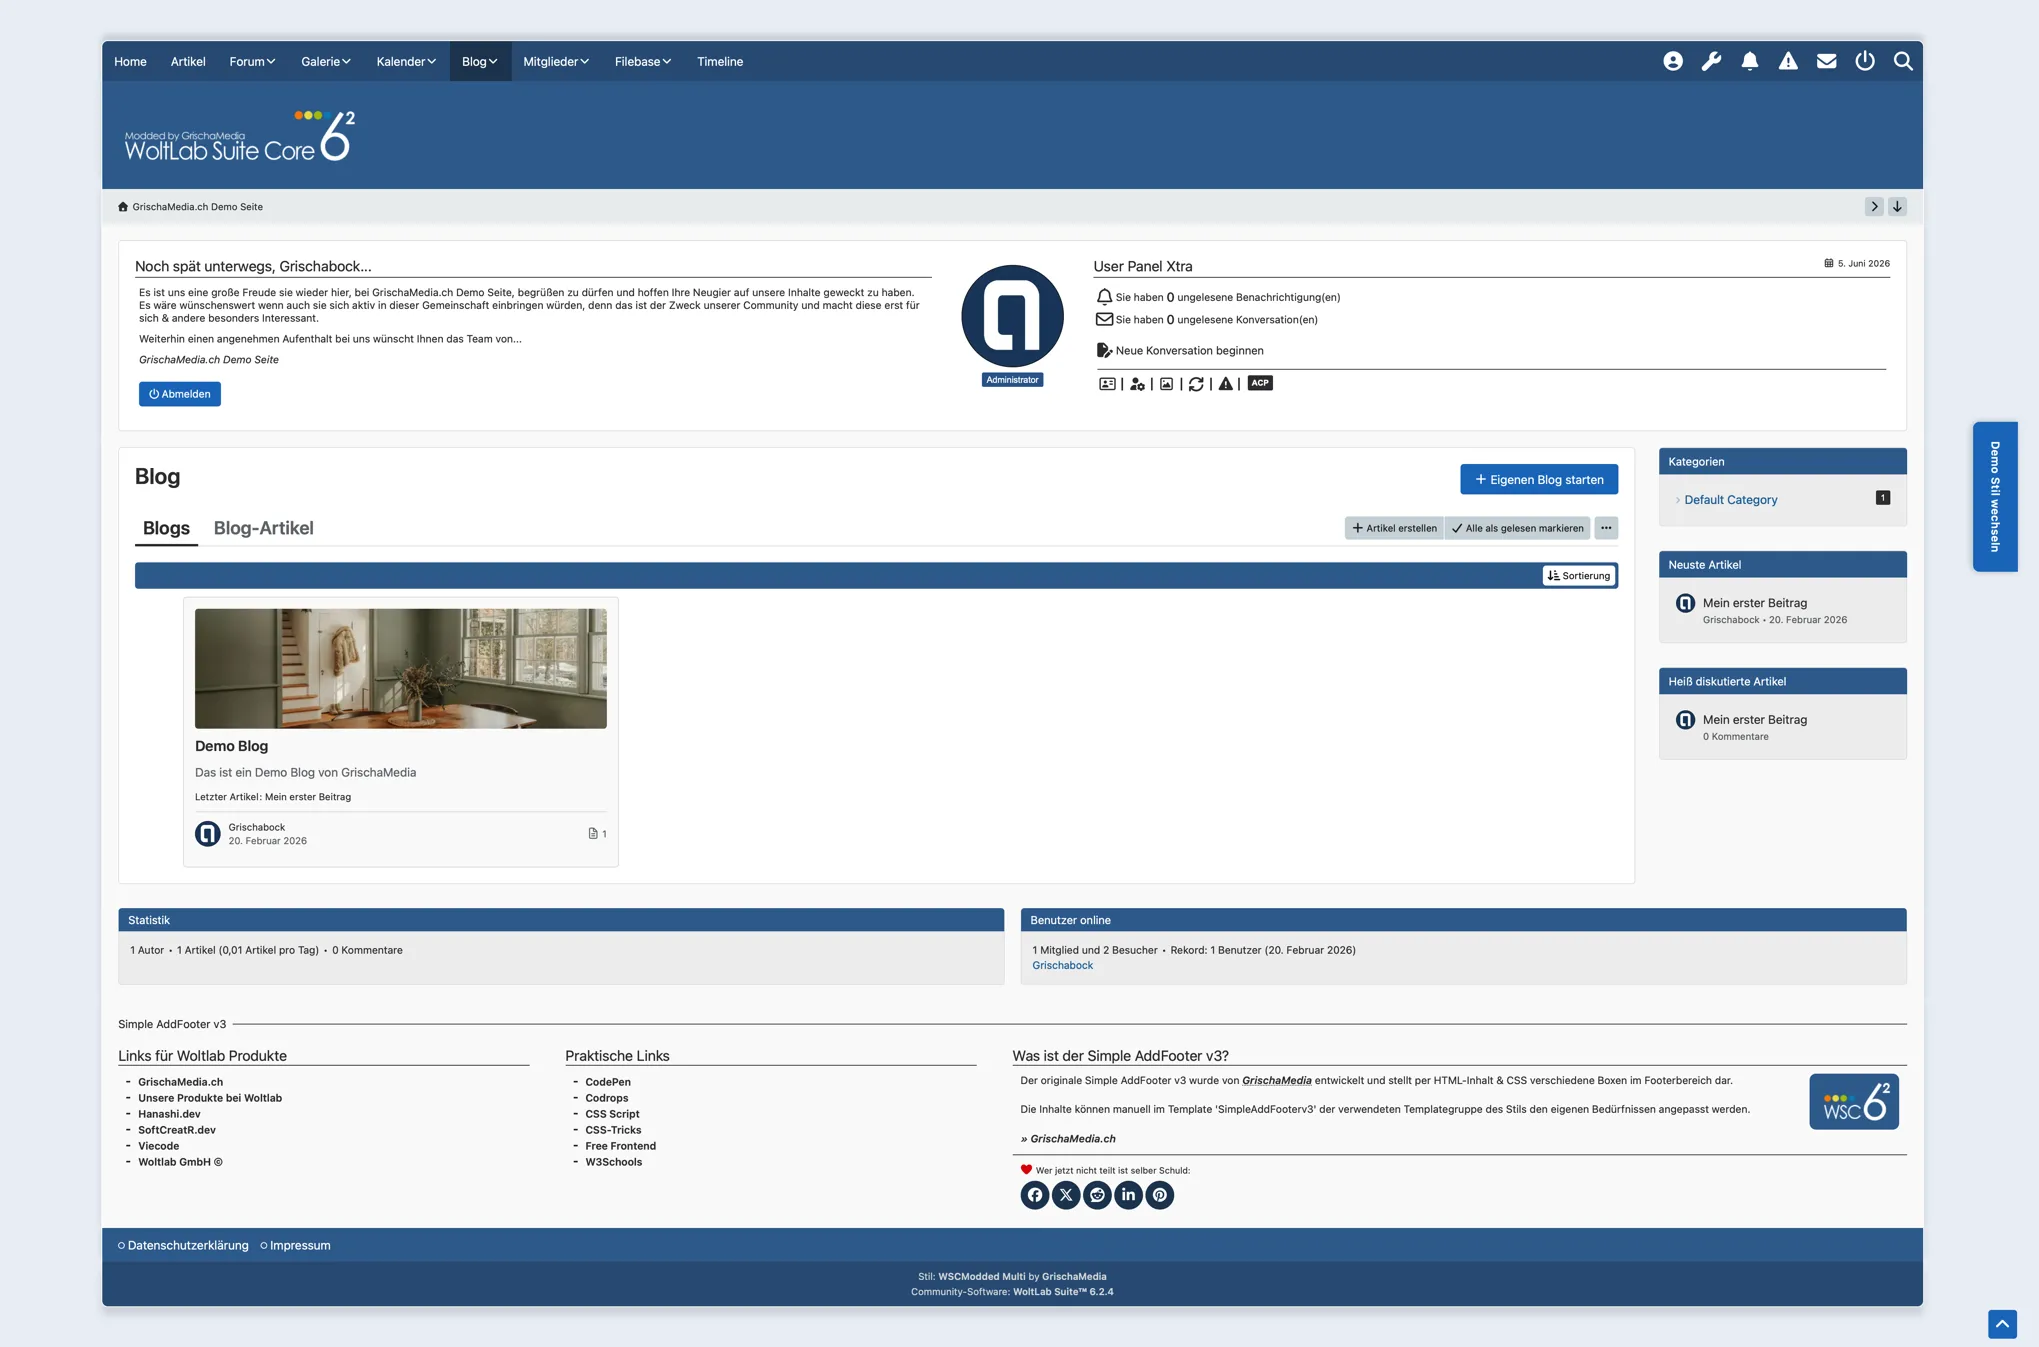This screenshot has width=2039, height=1347.
Task: Click the warning icon in User Panel row
Action: click(x=1225, y=384)
